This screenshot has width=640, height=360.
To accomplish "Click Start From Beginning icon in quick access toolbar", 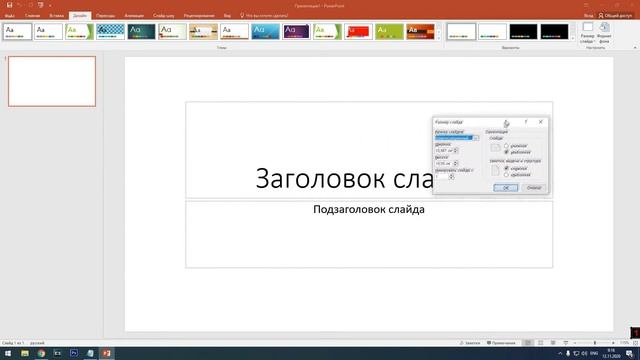I will pyautogui.click(x=40, y=5).
